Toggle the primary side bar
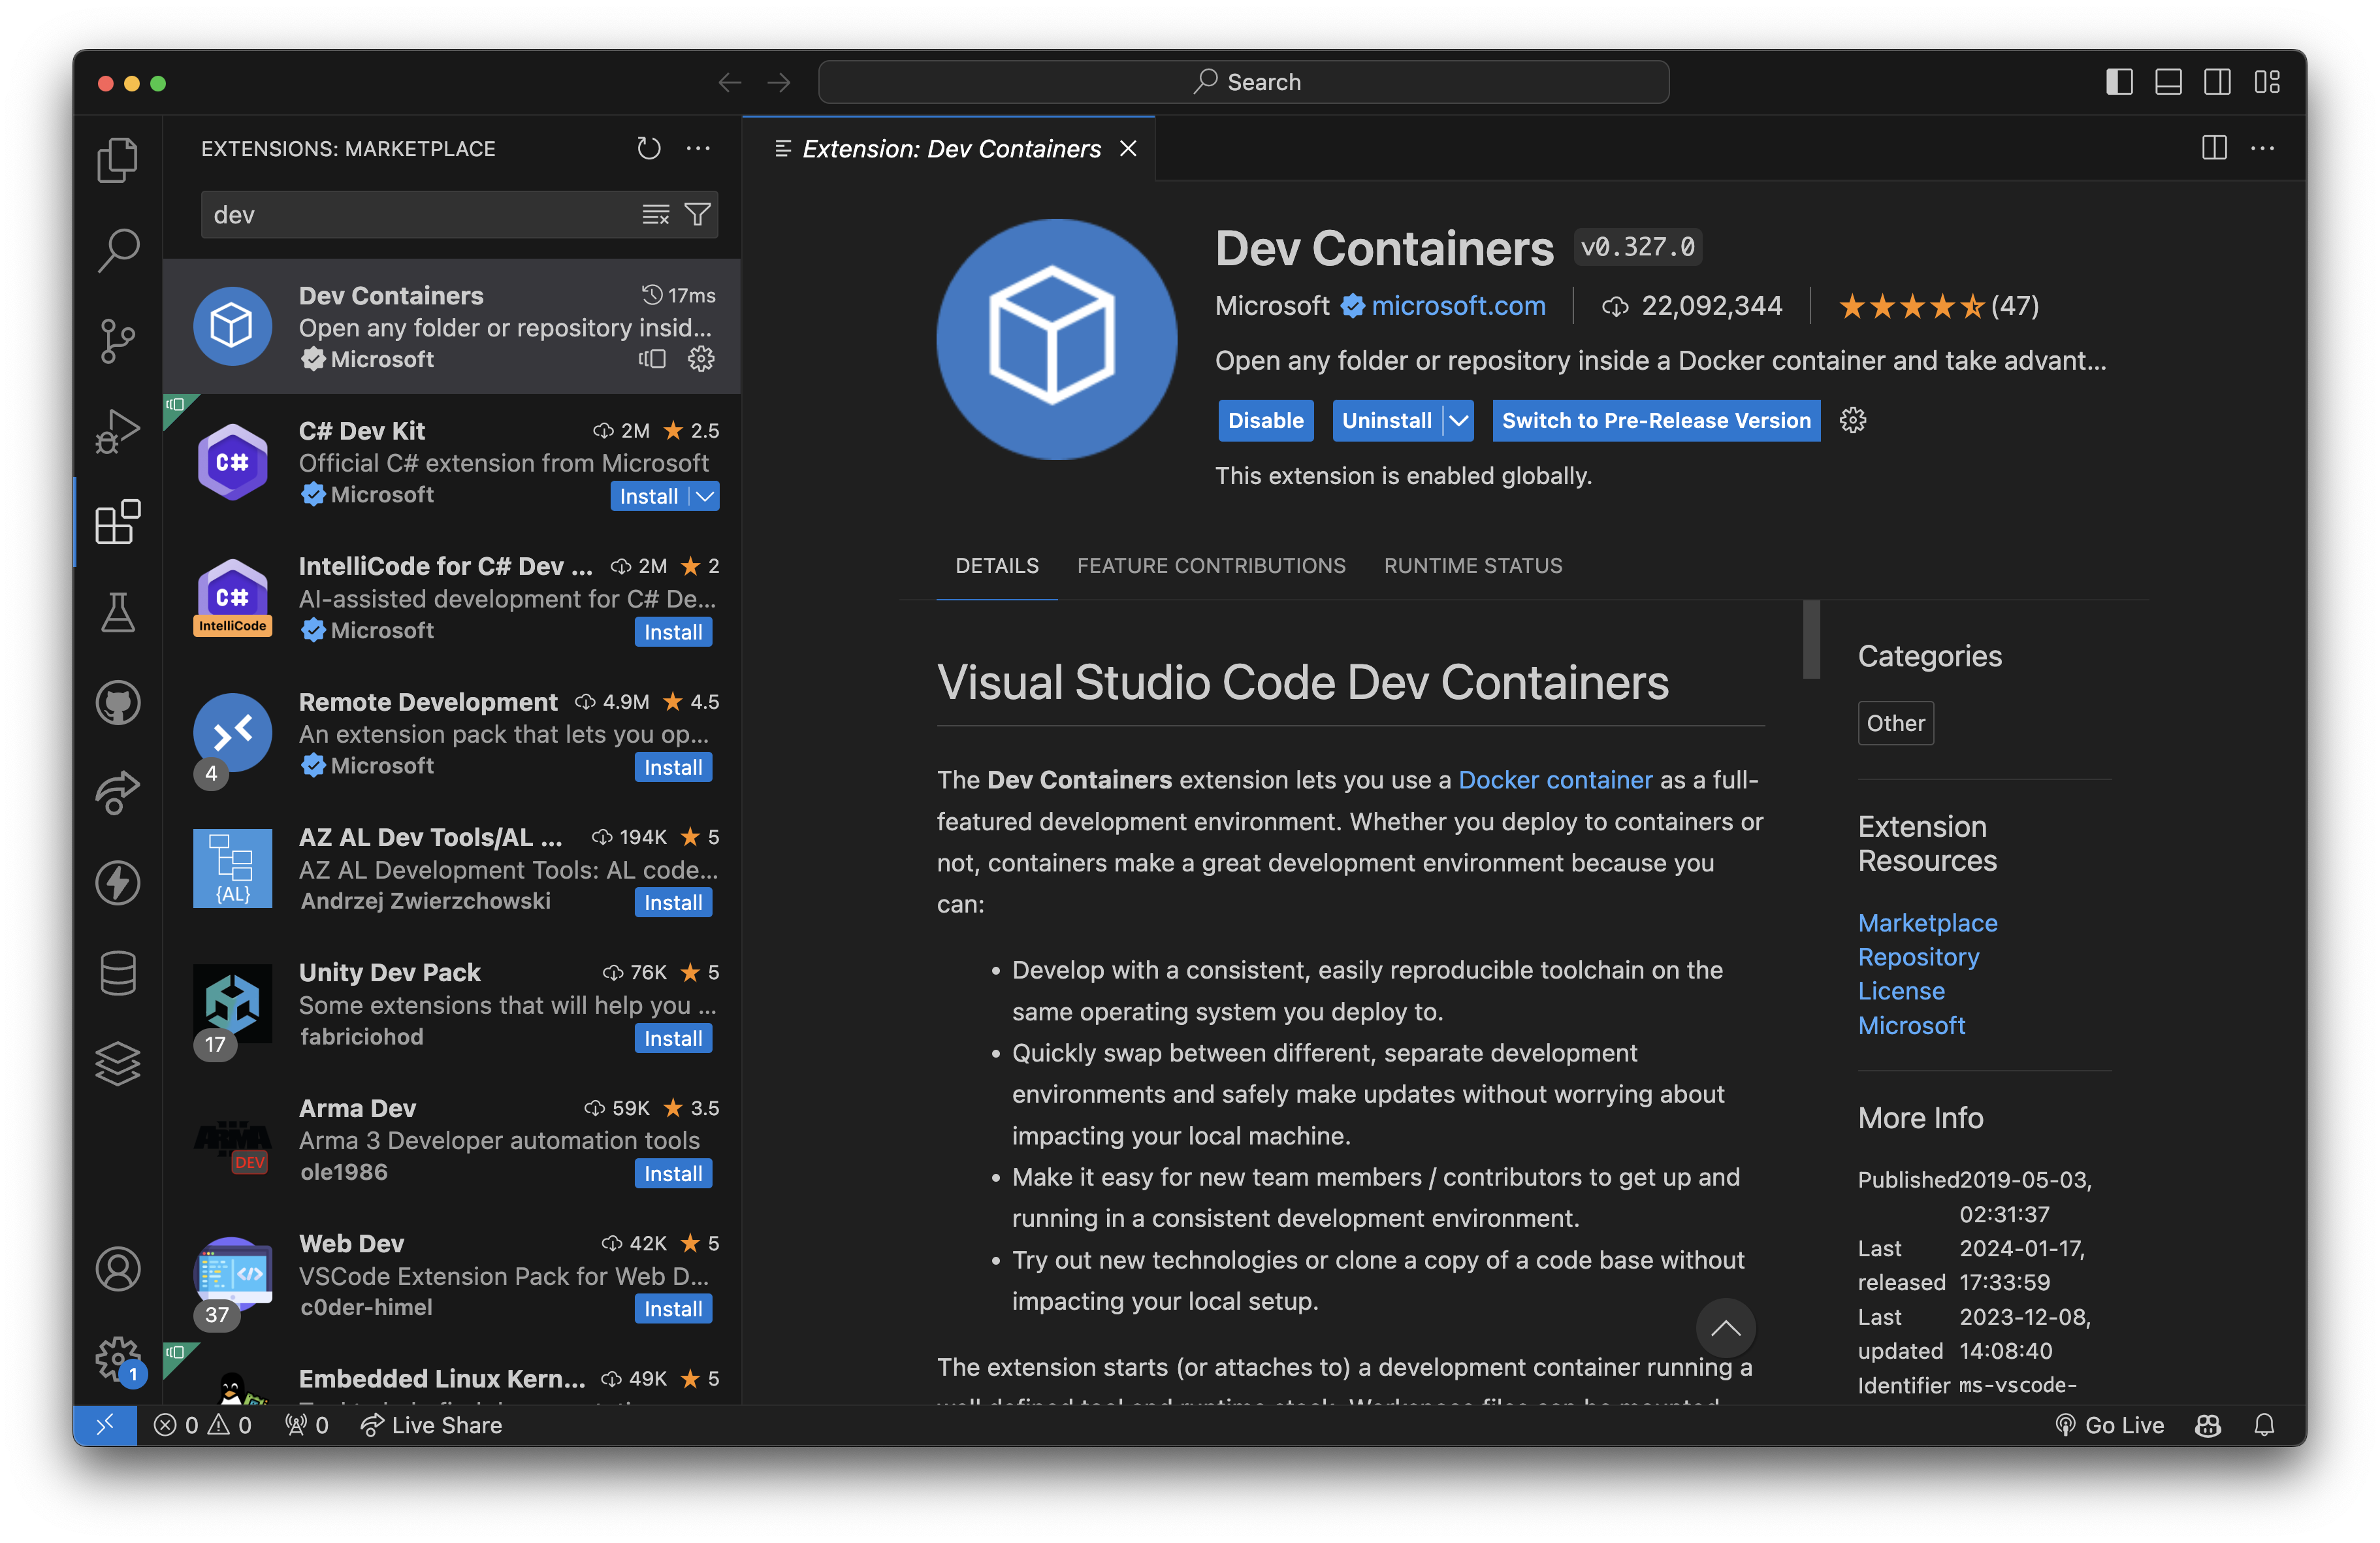 2119,82
